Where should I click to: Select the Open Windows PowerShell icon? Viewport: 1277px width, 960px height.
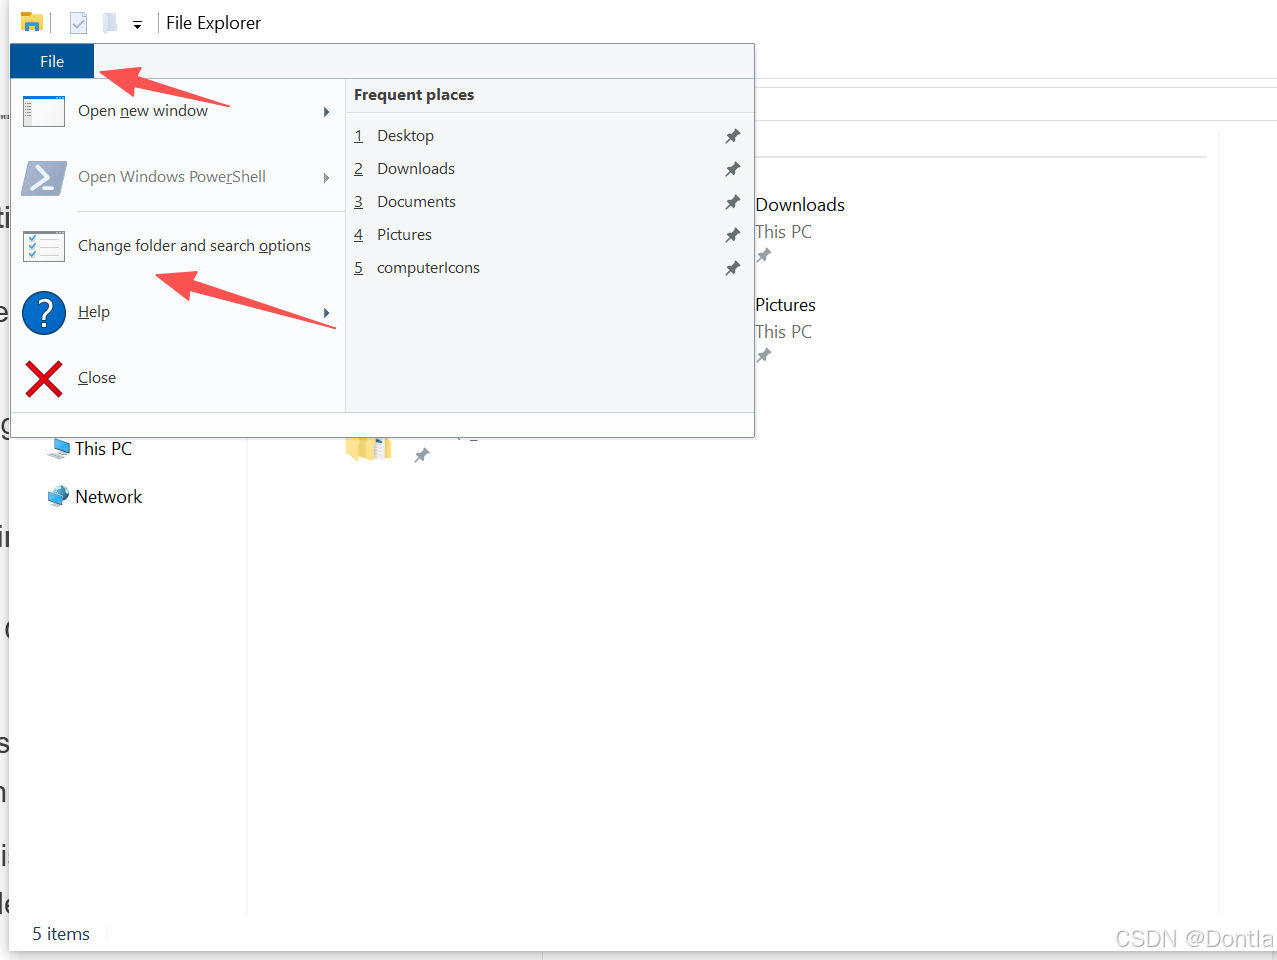[x=43, y=177]
